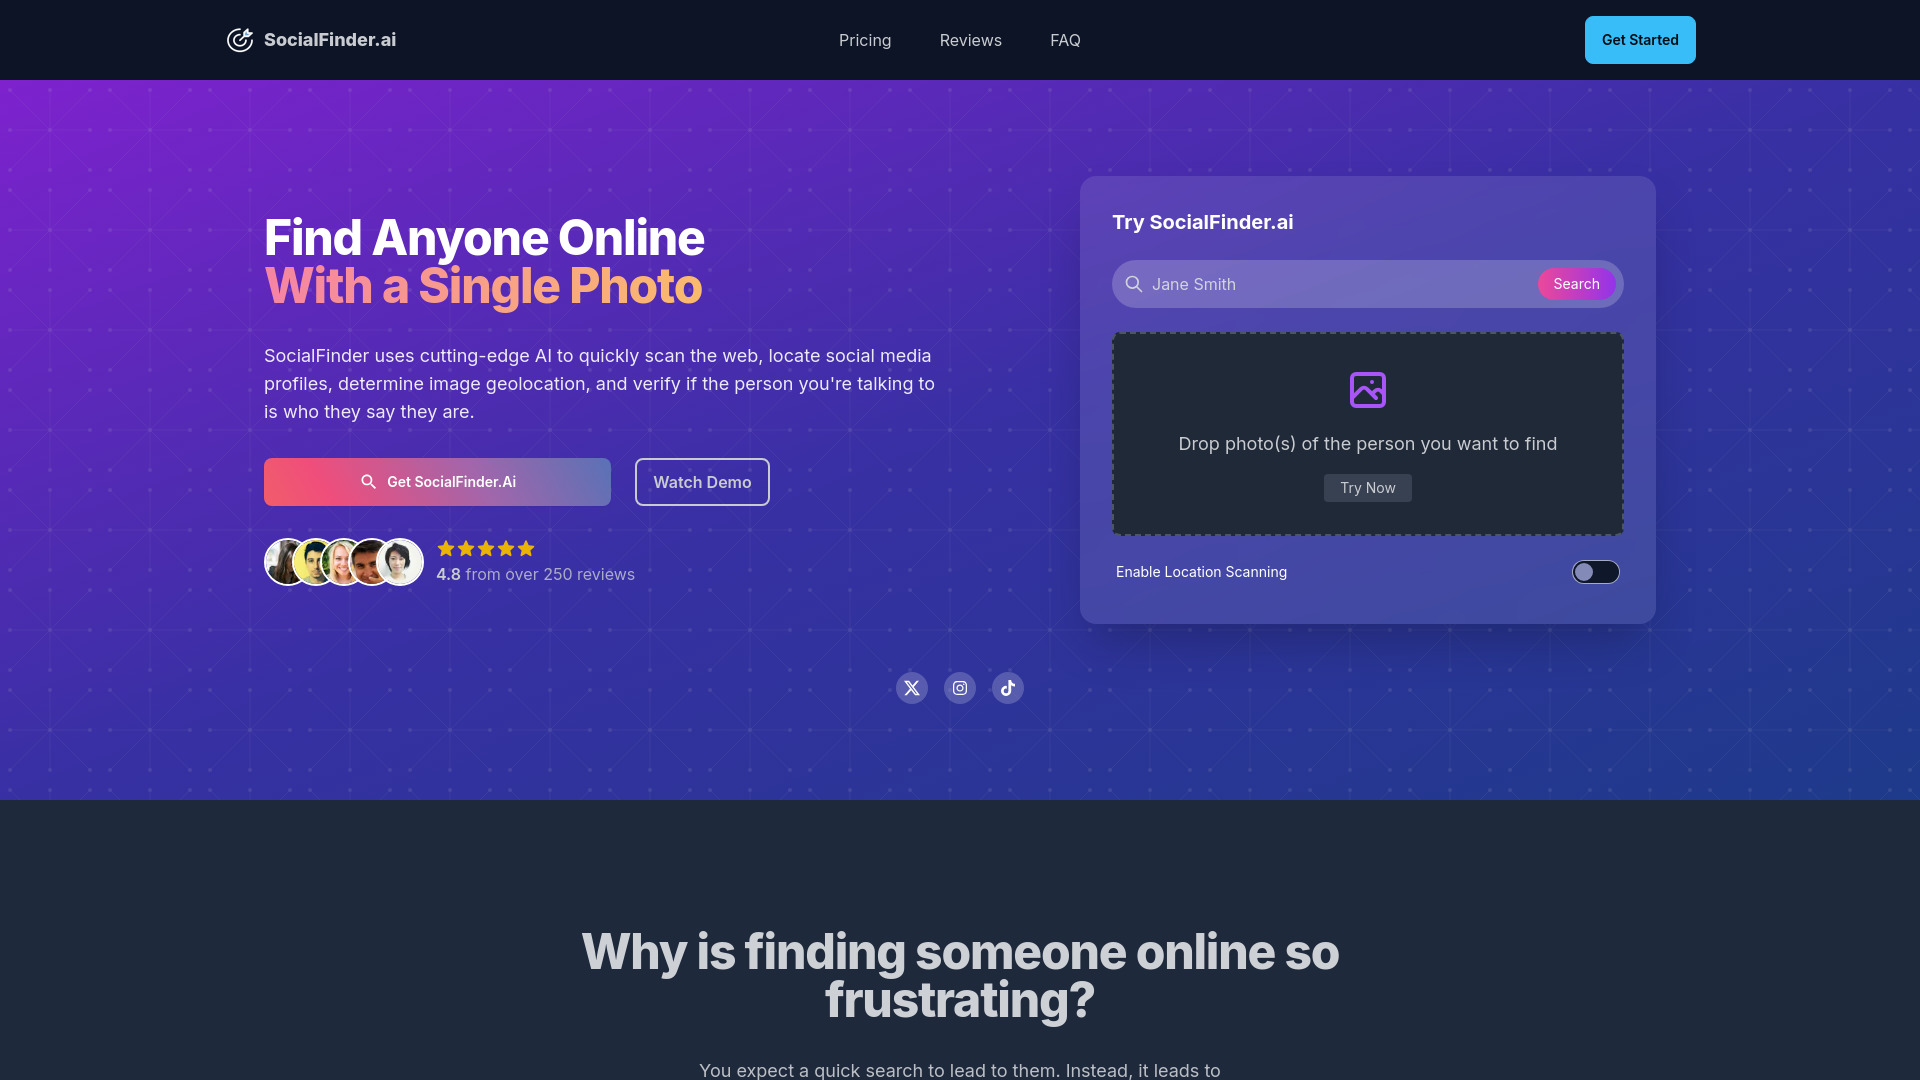This screenshot has width=1920, height=1080.
Task: Select the FAQ menu item
Action: [1064, 40]
